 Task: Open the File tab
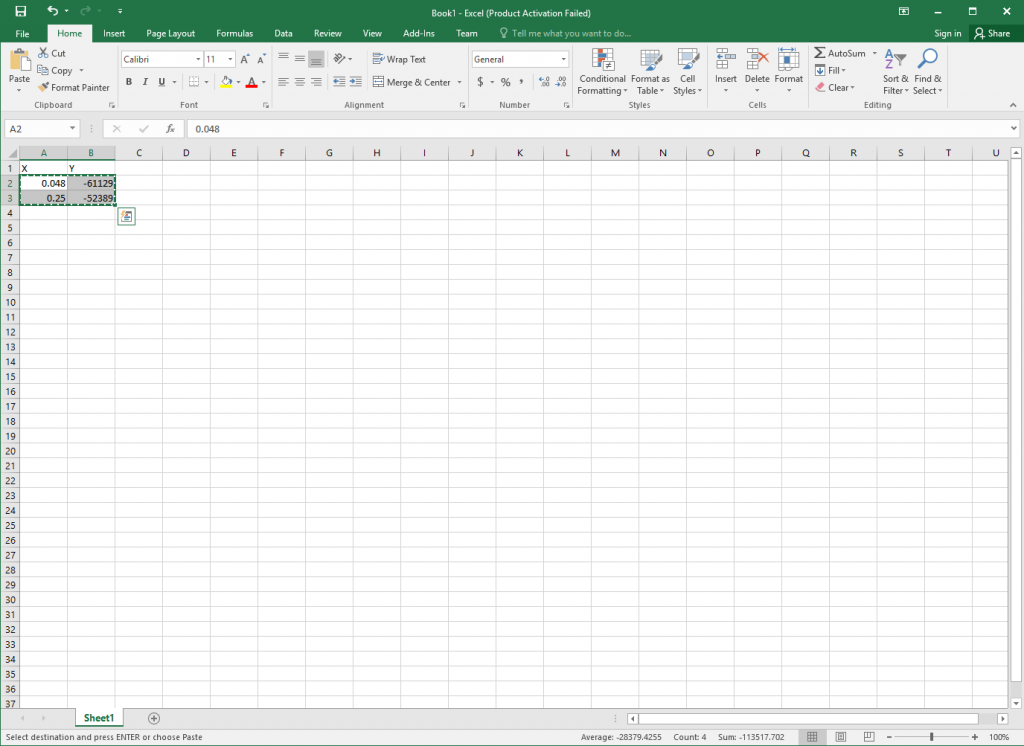pyautogui.click(x=22, y=33)
